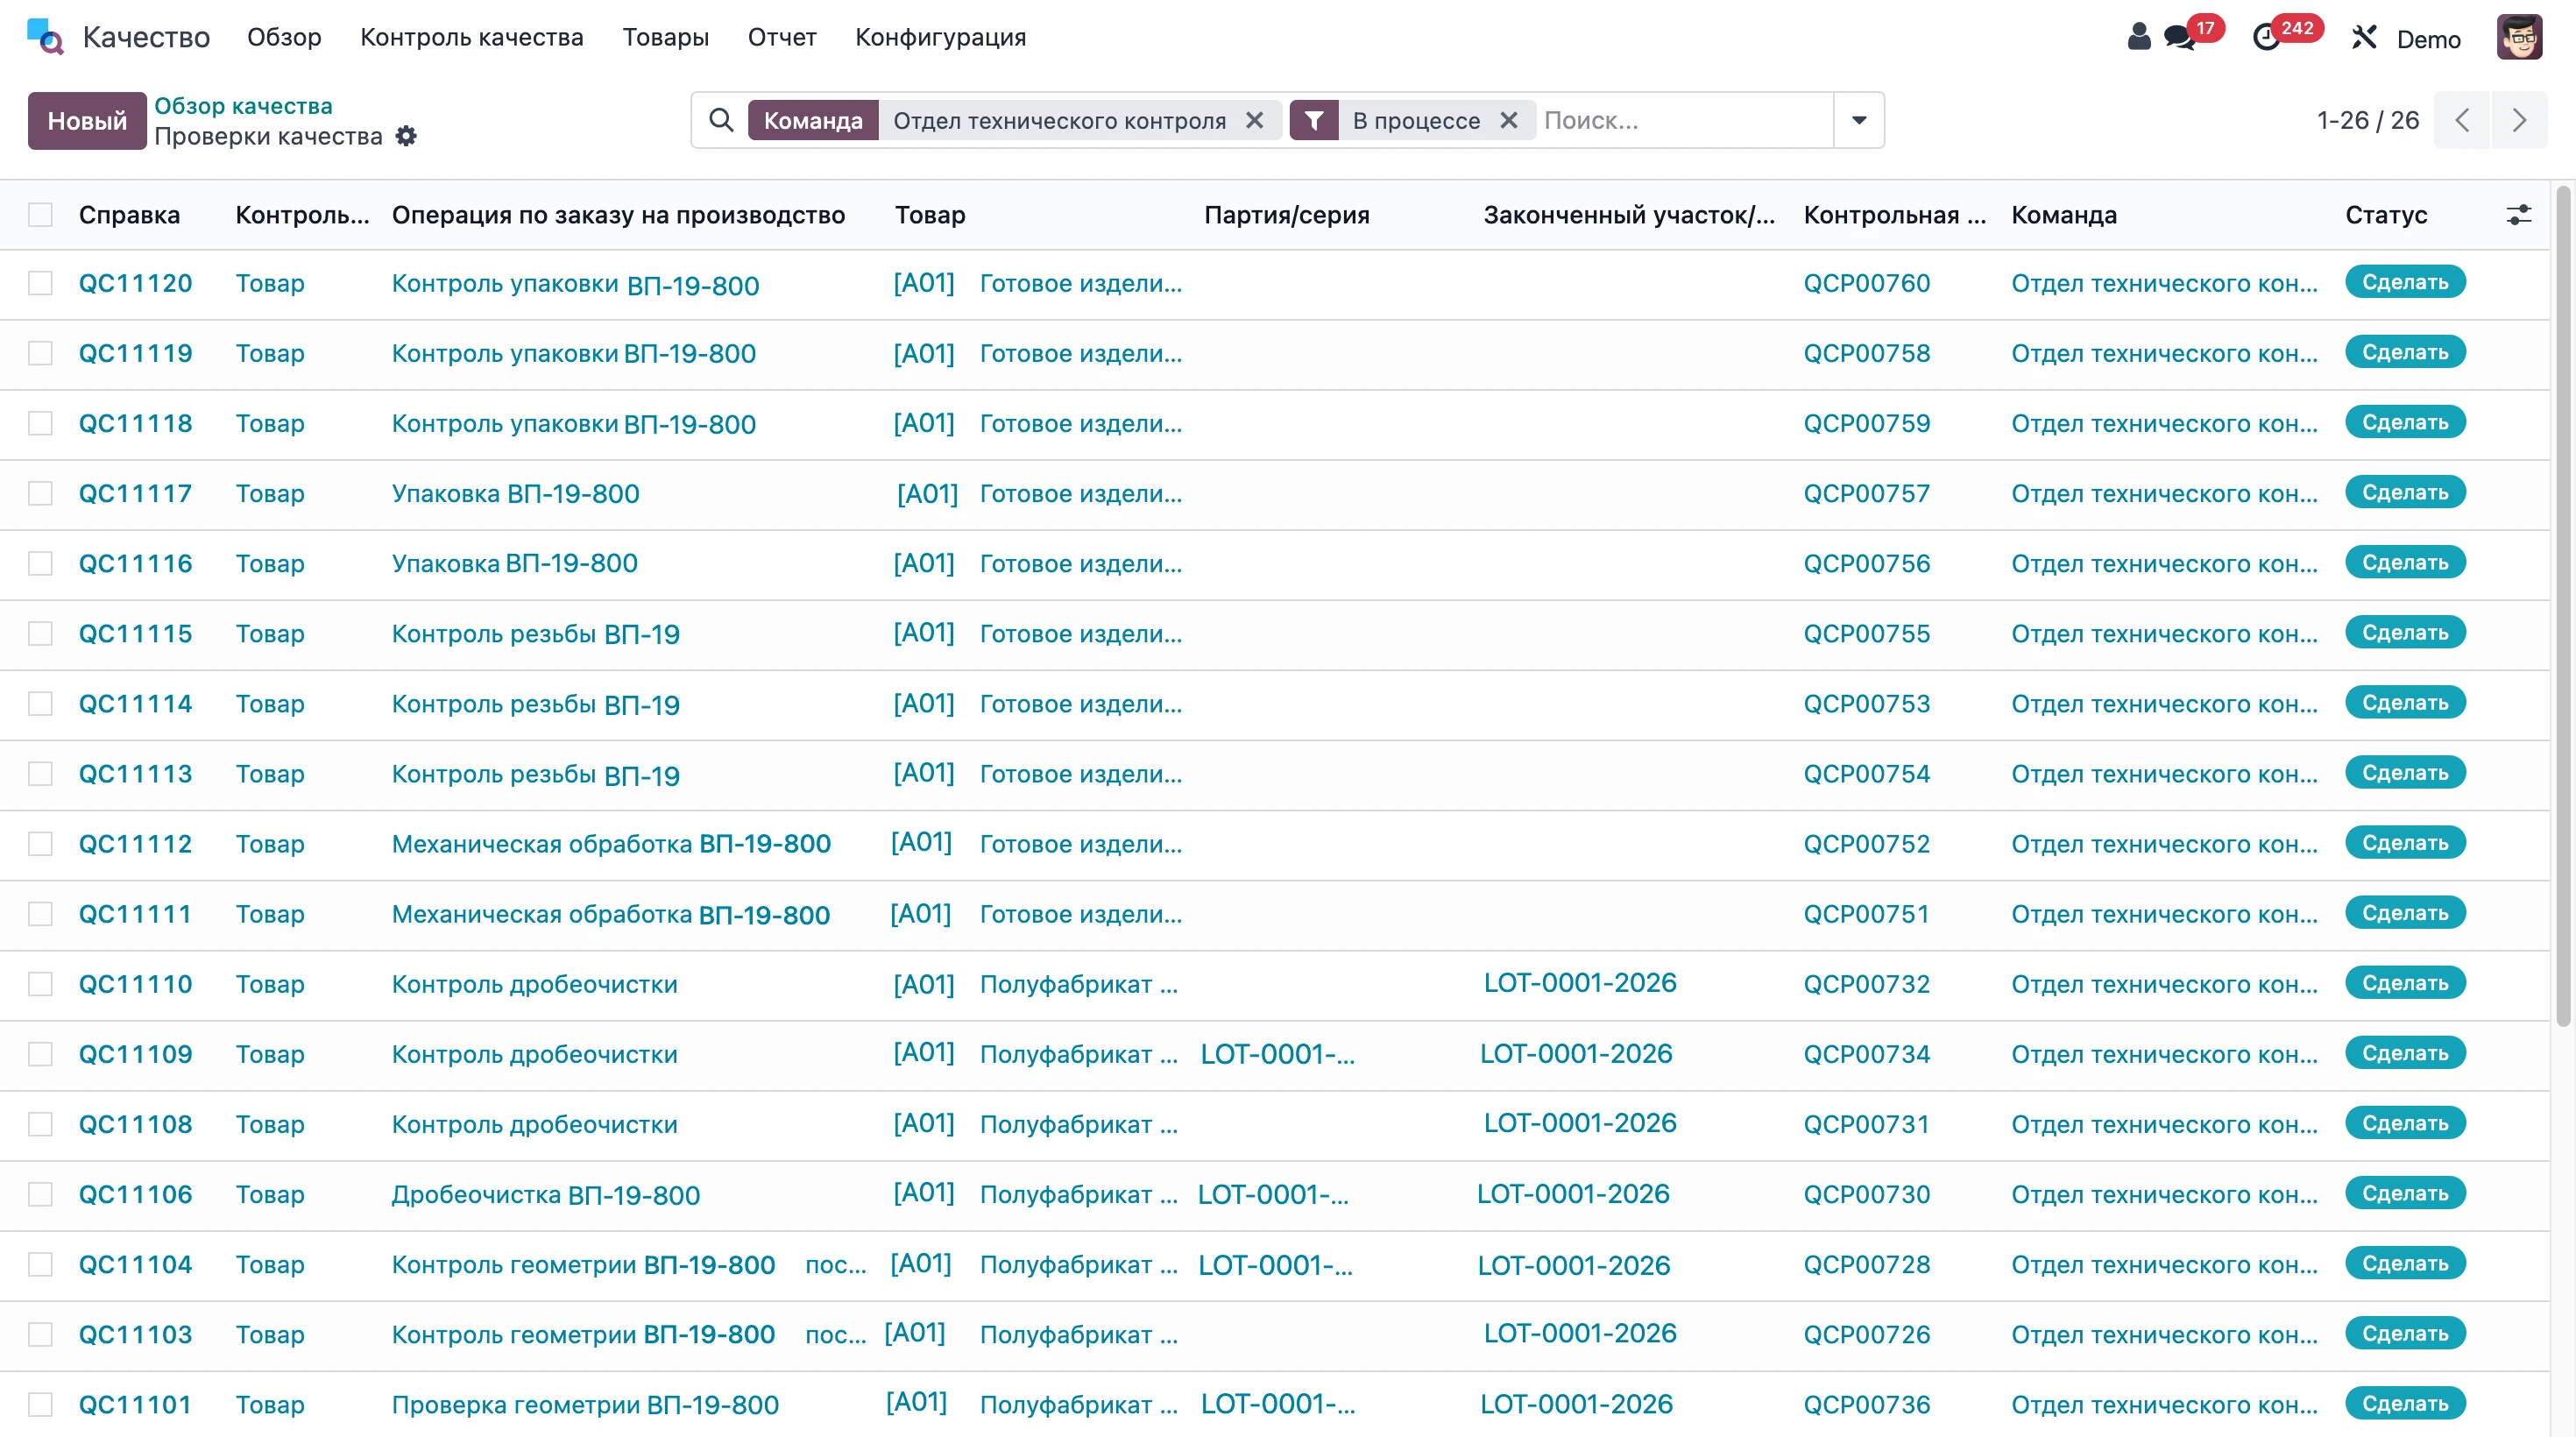The image size is (2576, 1437).
Task: Go to the next page arrow
Action: pyautogui.click(x=2519, y=120)
